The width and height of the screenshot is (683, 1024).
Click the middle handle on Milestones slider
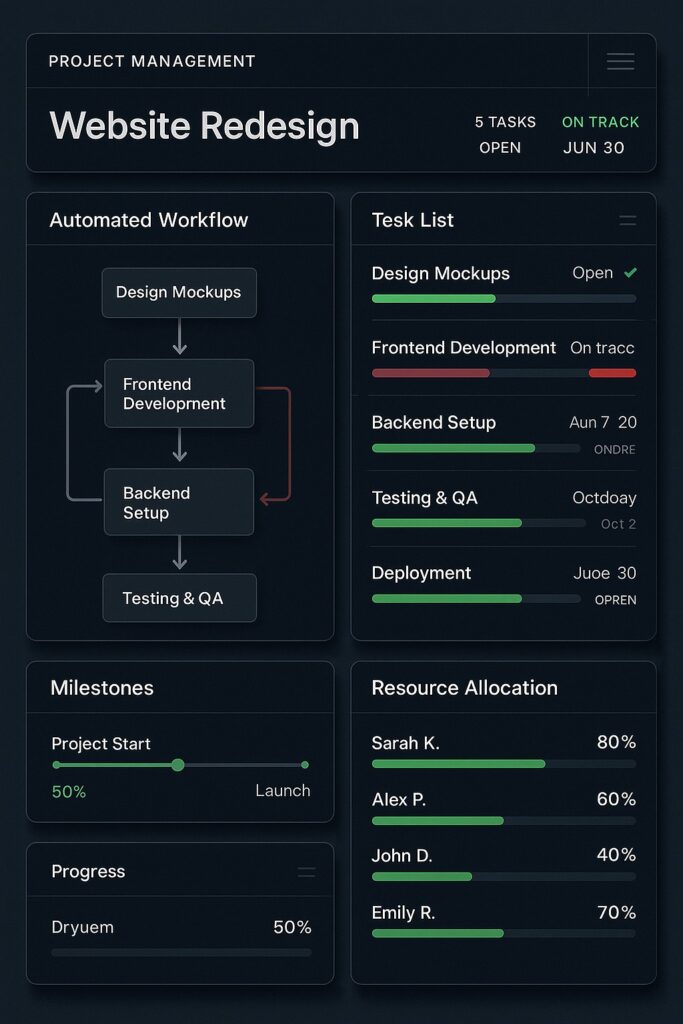click(x=178, y=765)
